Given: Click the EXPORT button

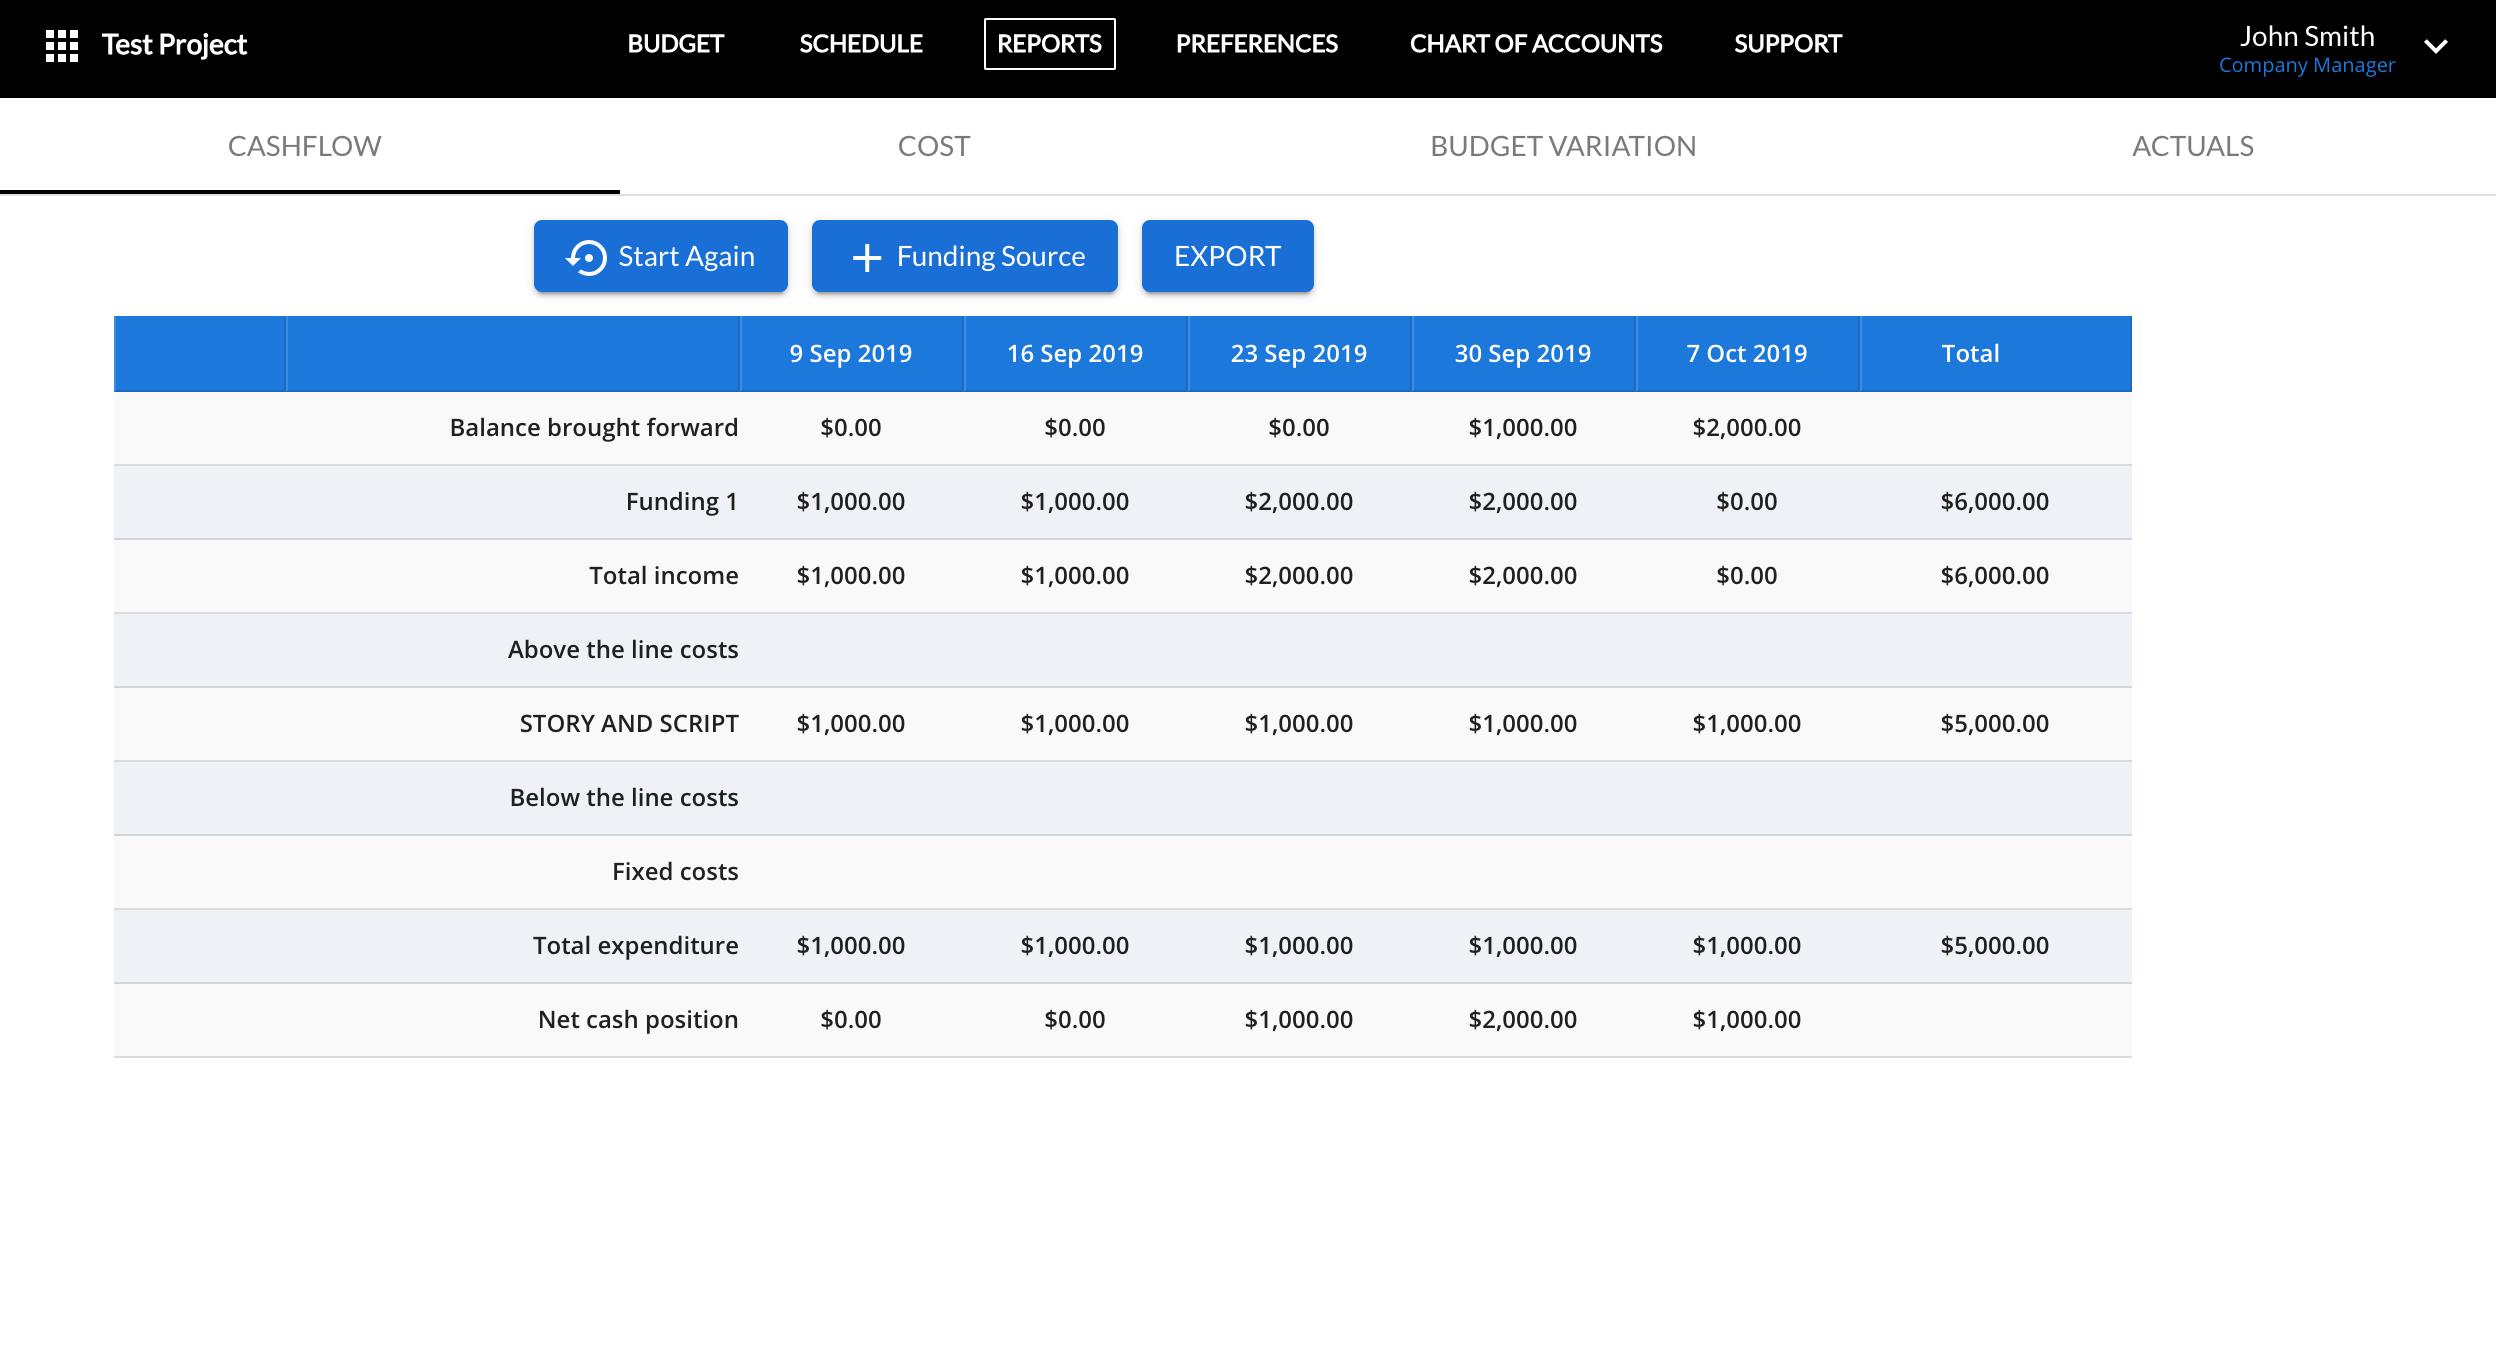Looking at the screenshot, I should click(1227, 256).
